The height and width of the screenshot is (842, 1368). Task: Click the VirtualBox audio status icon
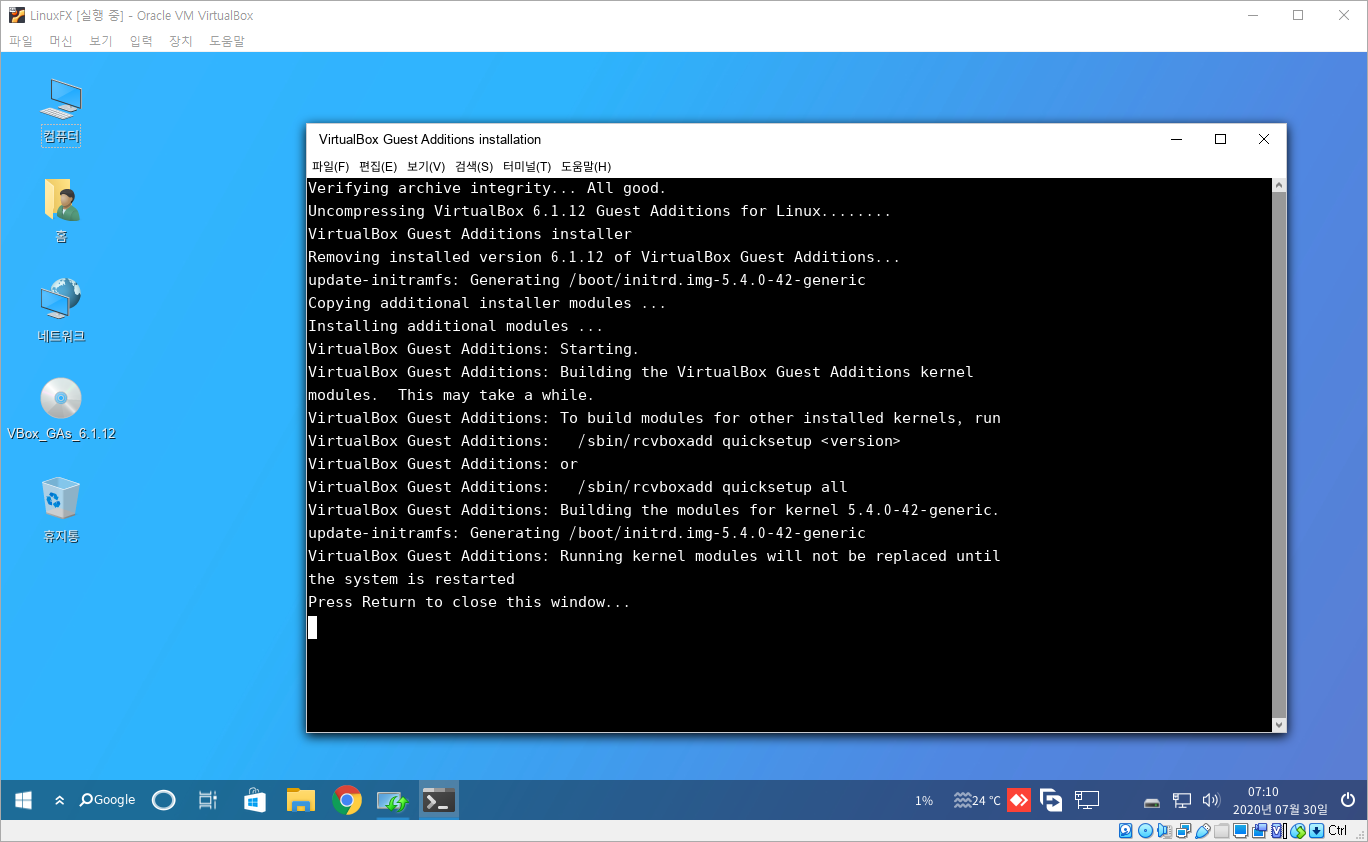coord(1164,831)
